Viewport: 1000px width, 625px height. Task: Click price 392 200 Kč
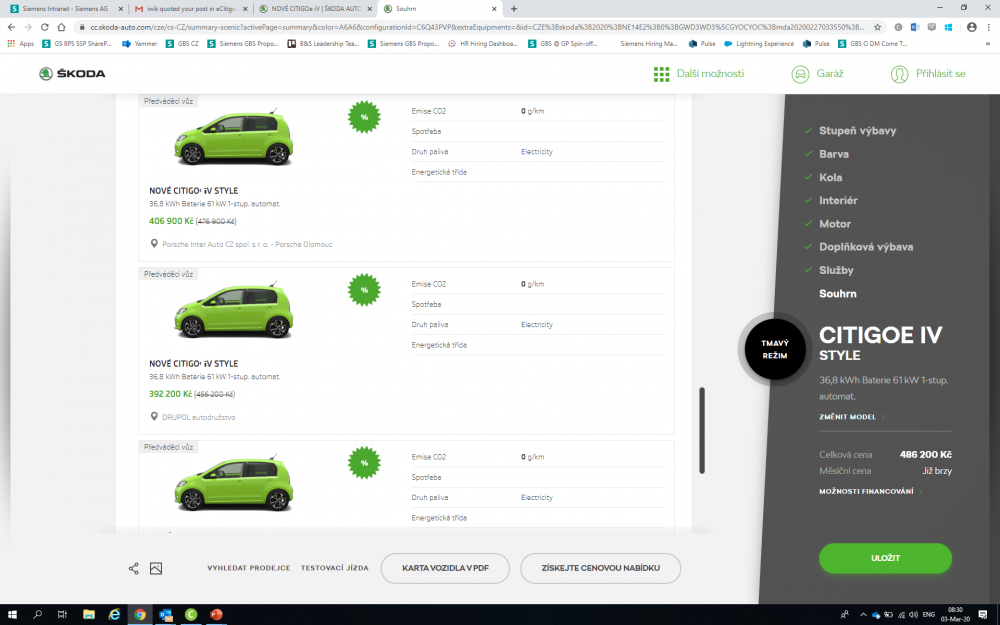(170, 394)
